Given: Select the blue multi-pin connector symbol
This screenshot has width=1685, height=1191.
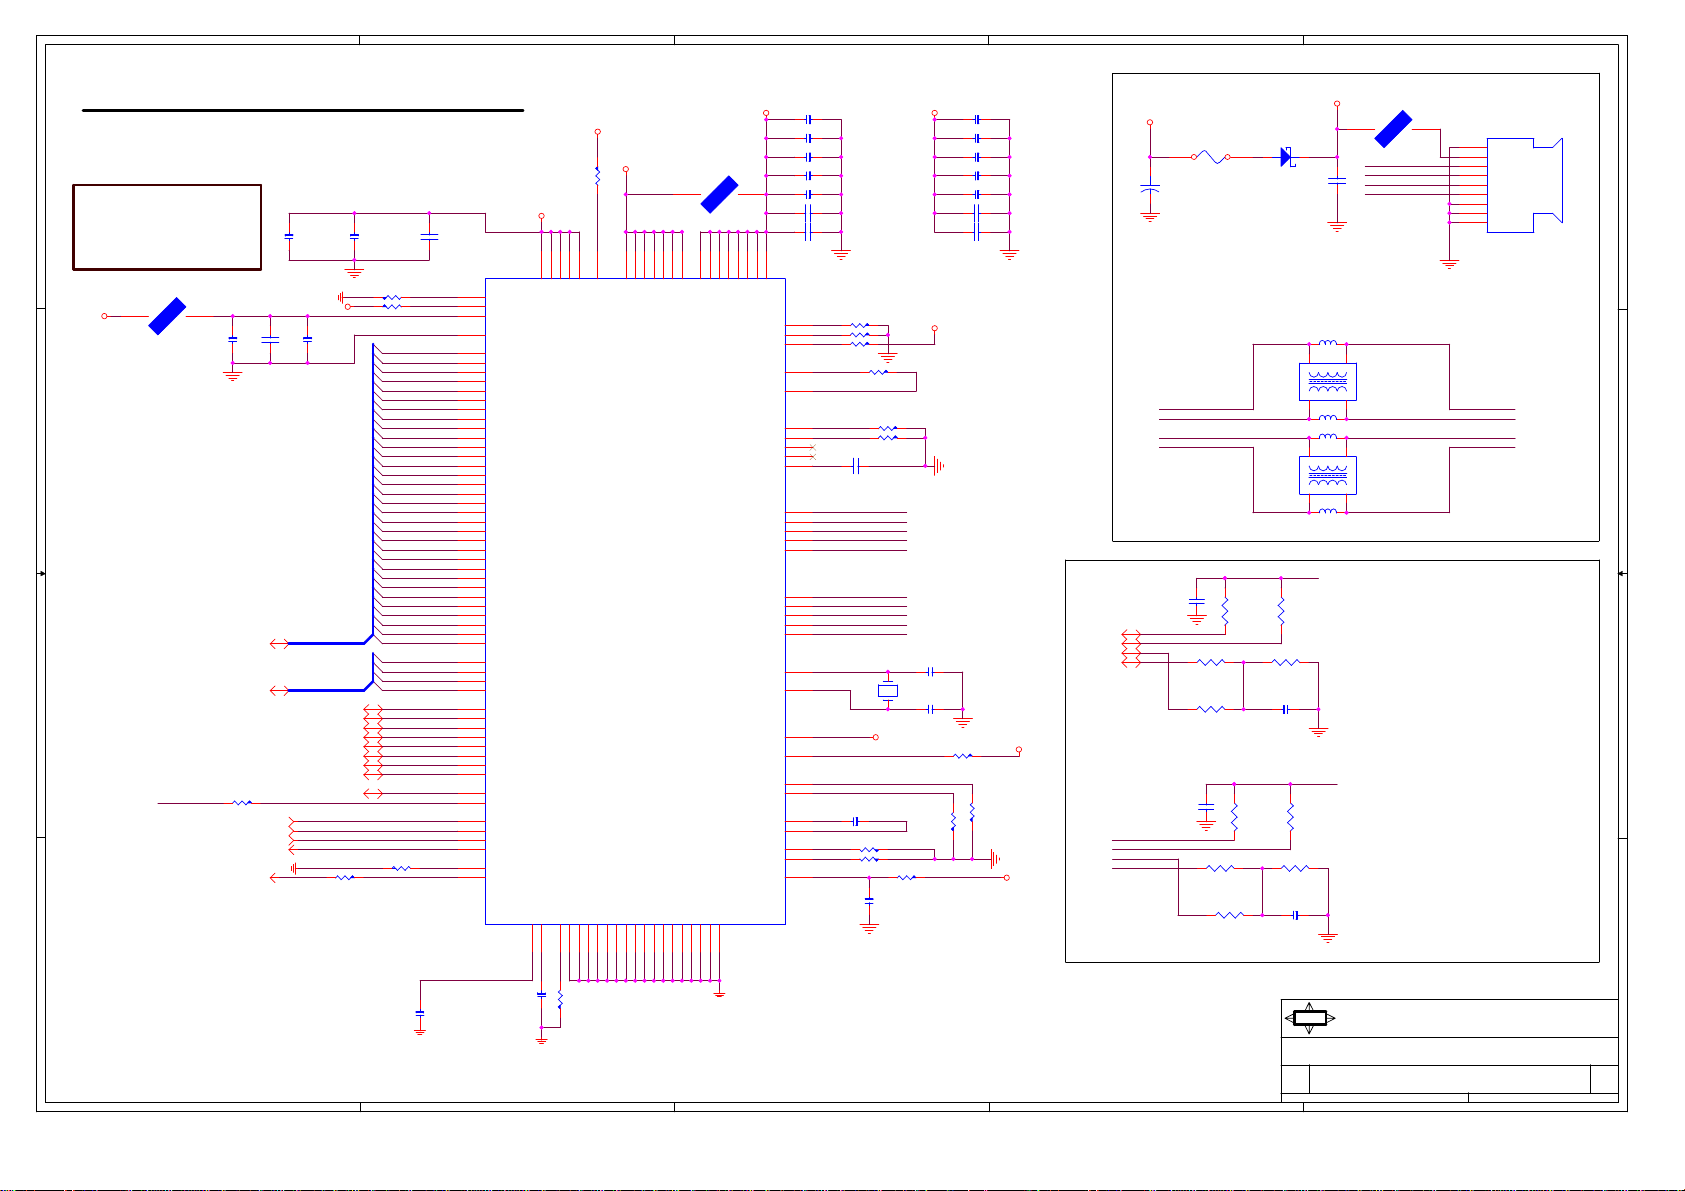Looking at the screenshot, I should [1525, 185].
